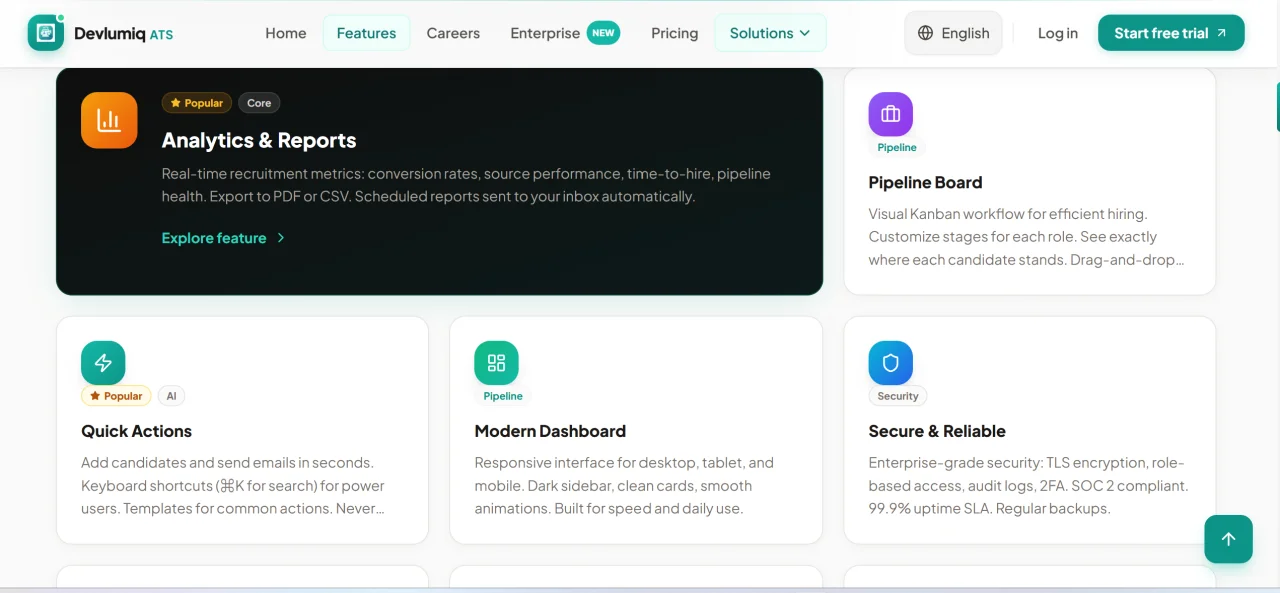Click the Devlumiq ATS brand name

coord(124,33)
